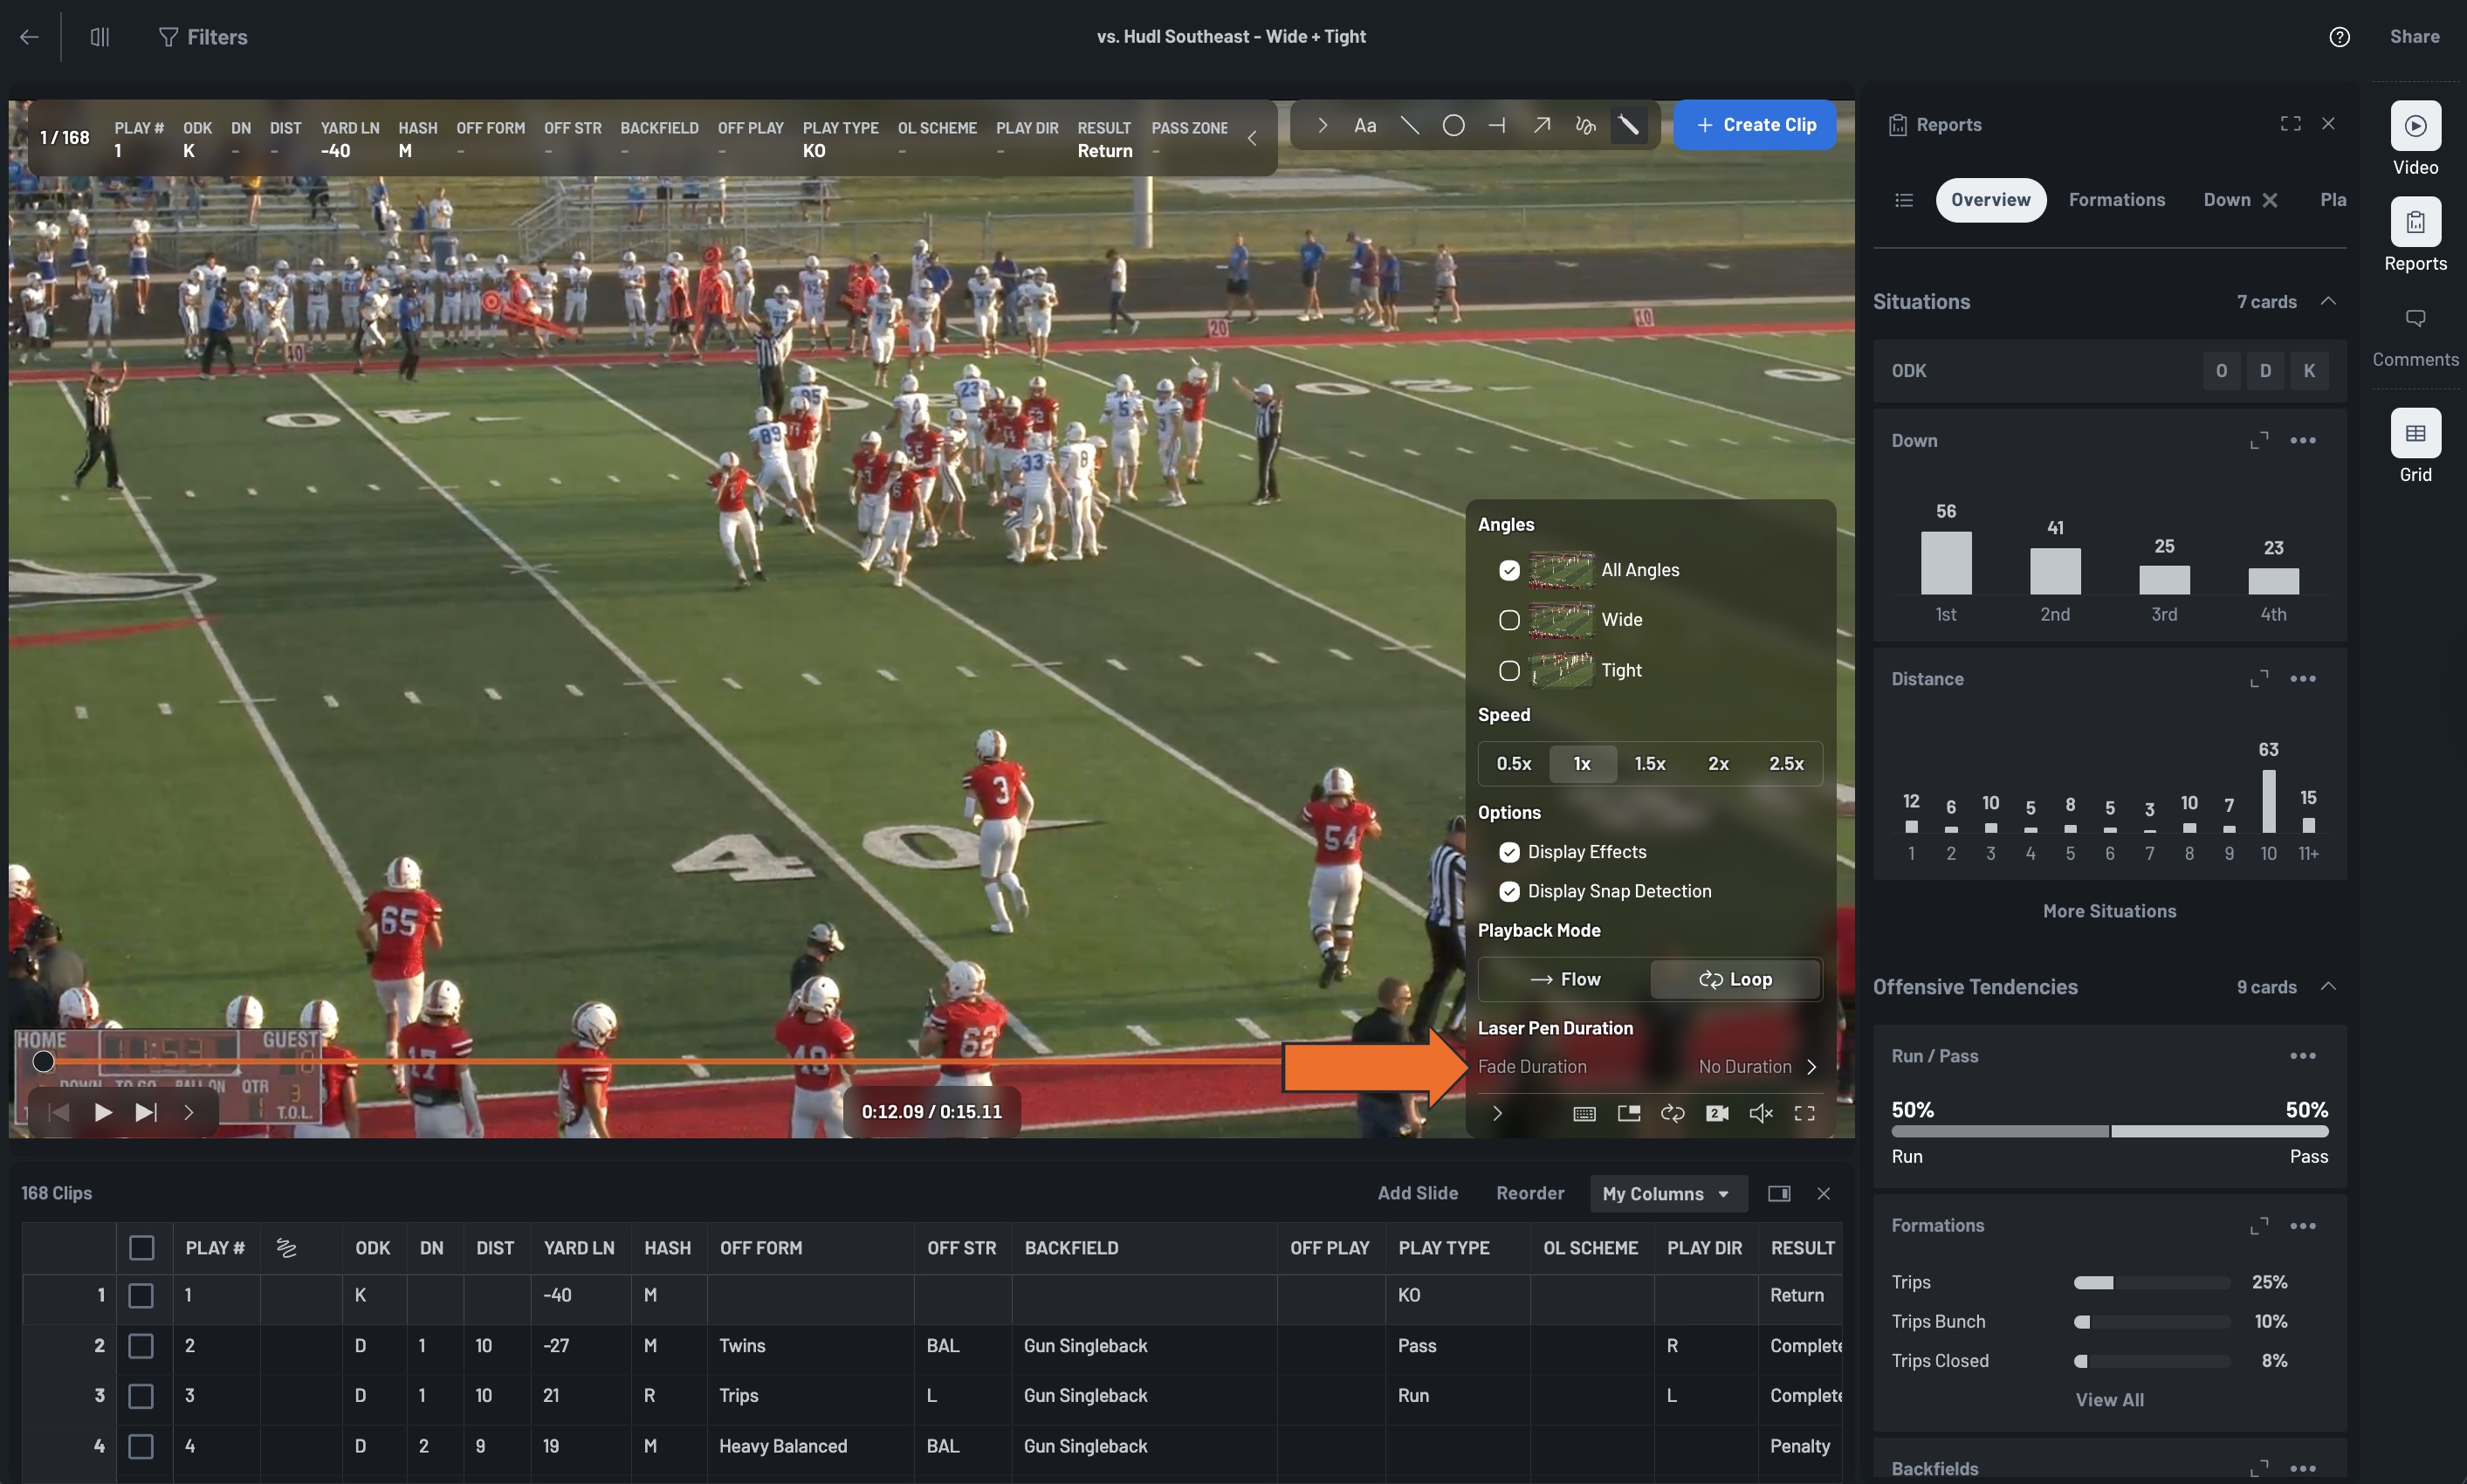Image resolution: width=2467 pixels, height=1484 pixels.
Task: Open the keyboard shortcuts icon
Action: pyautogui.click(x=1584, y=1113)
